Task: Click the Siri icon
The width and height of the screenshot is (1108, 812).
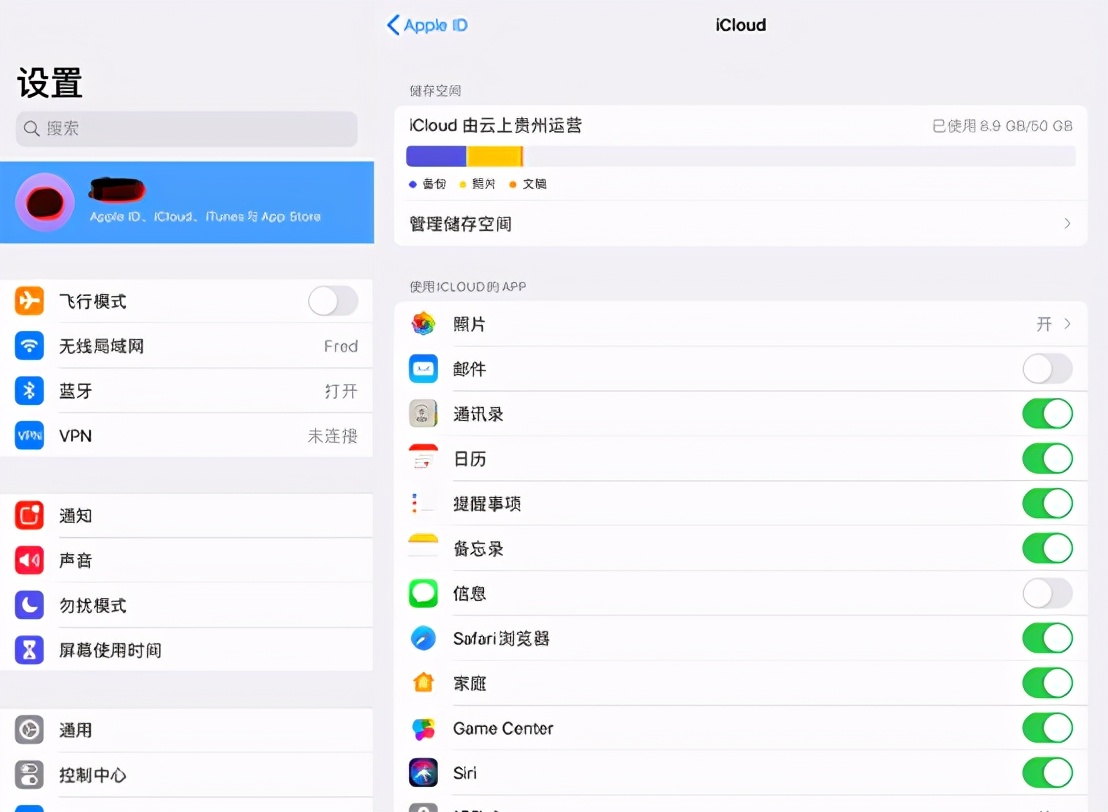Action: [x=423, y=773]
